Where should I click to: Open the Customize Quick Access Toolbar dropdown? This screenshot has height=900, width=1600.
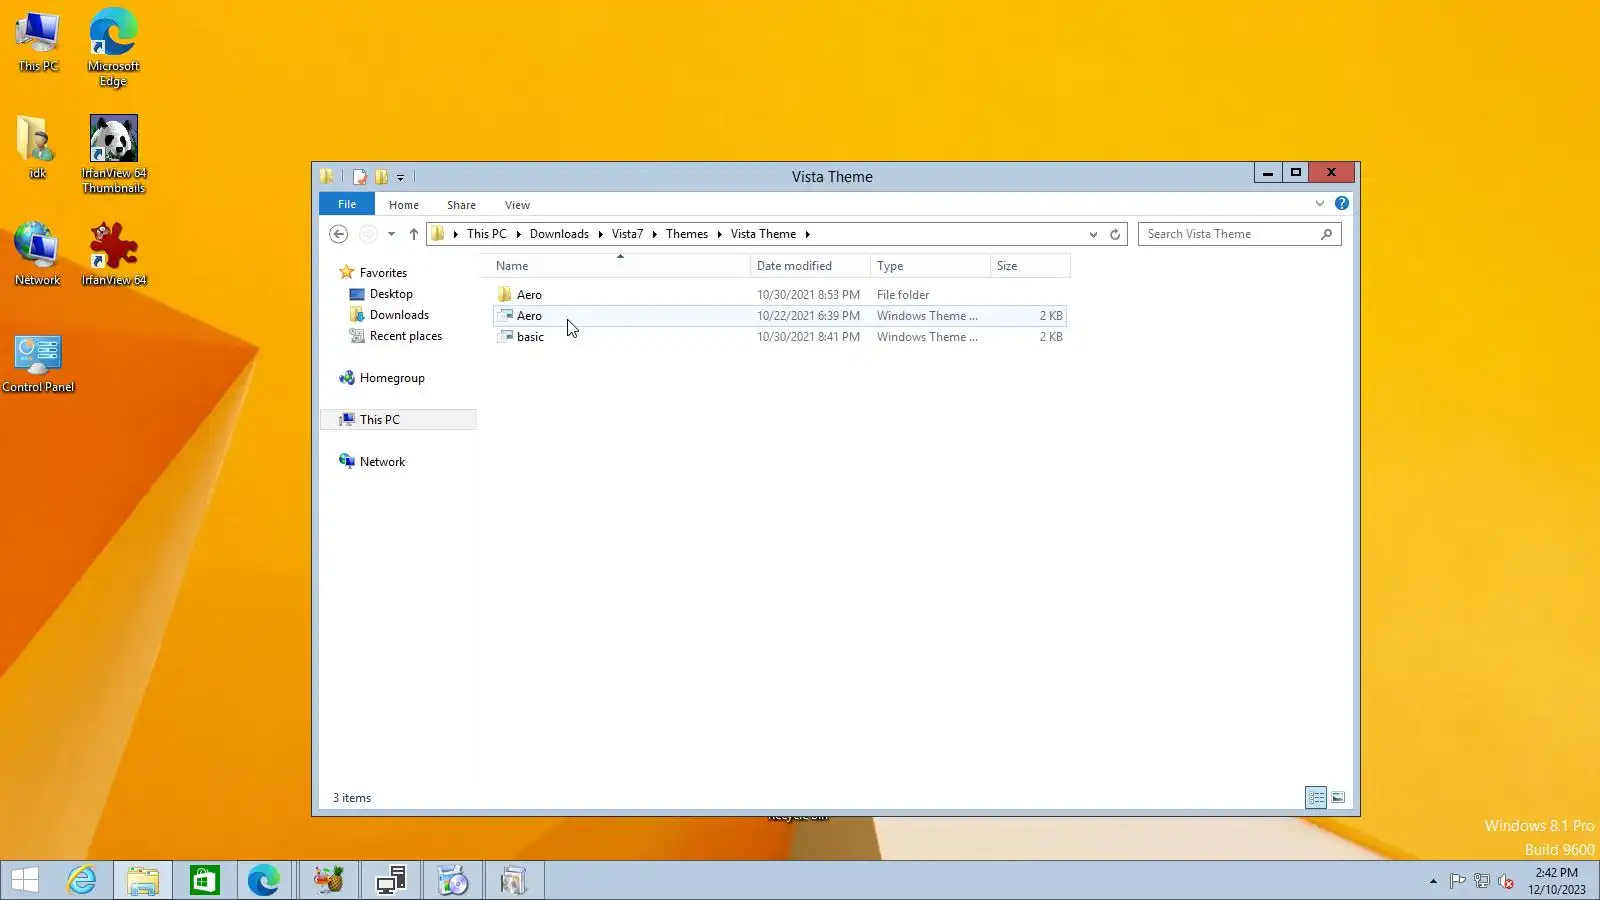[400, 178]
